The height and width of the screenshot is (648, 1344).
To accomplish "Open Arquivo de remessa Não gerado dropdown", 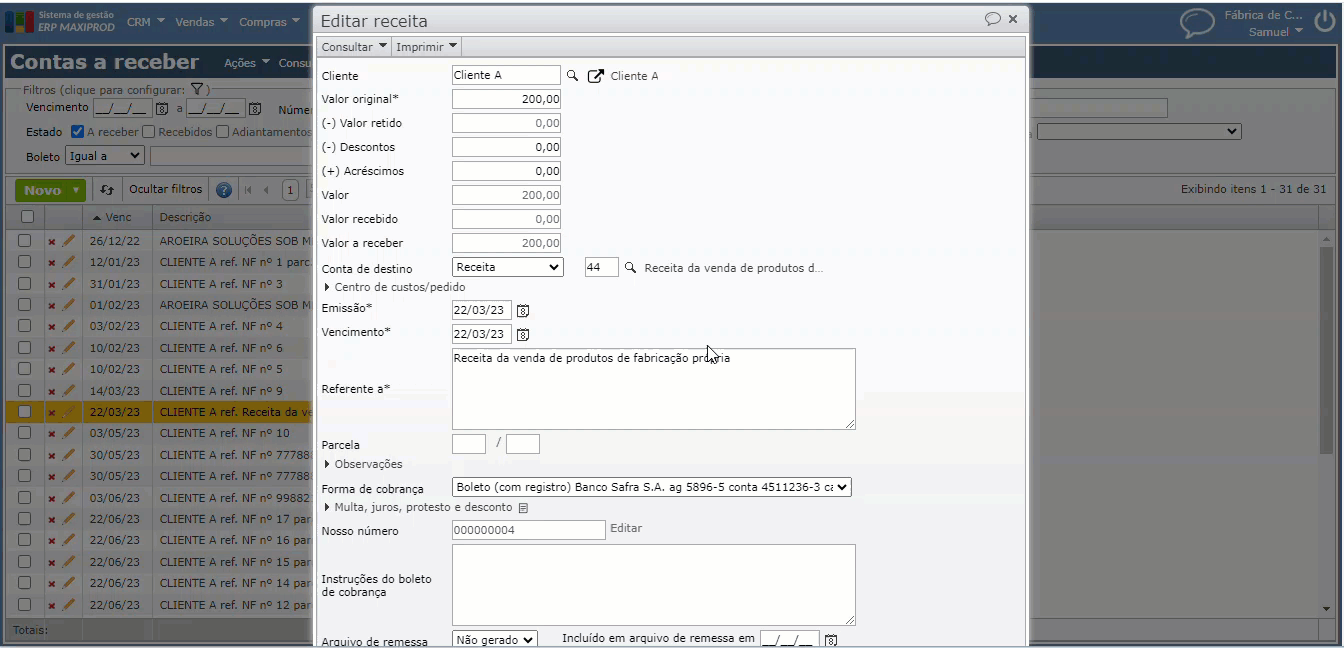I will coord(495,639).
